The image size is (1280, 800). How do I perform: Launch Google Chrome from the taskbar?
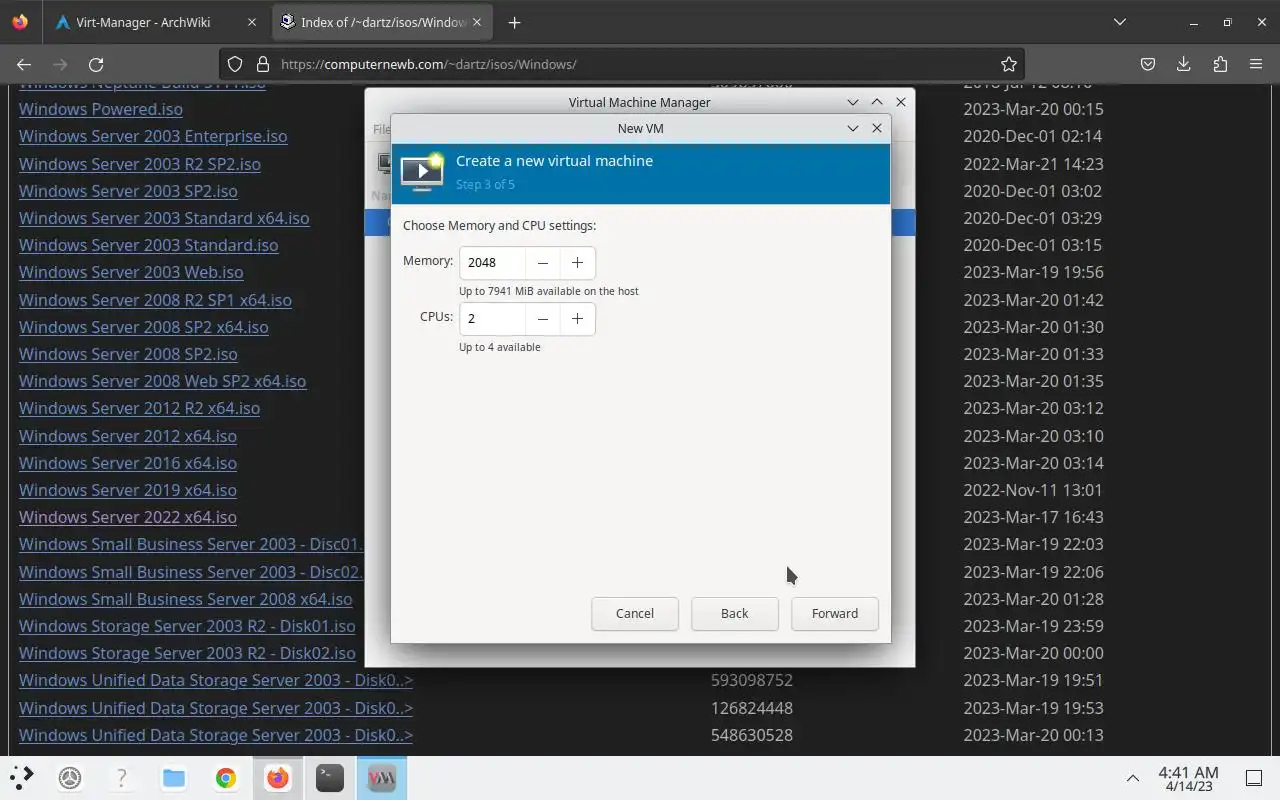(x=226, y=777)
